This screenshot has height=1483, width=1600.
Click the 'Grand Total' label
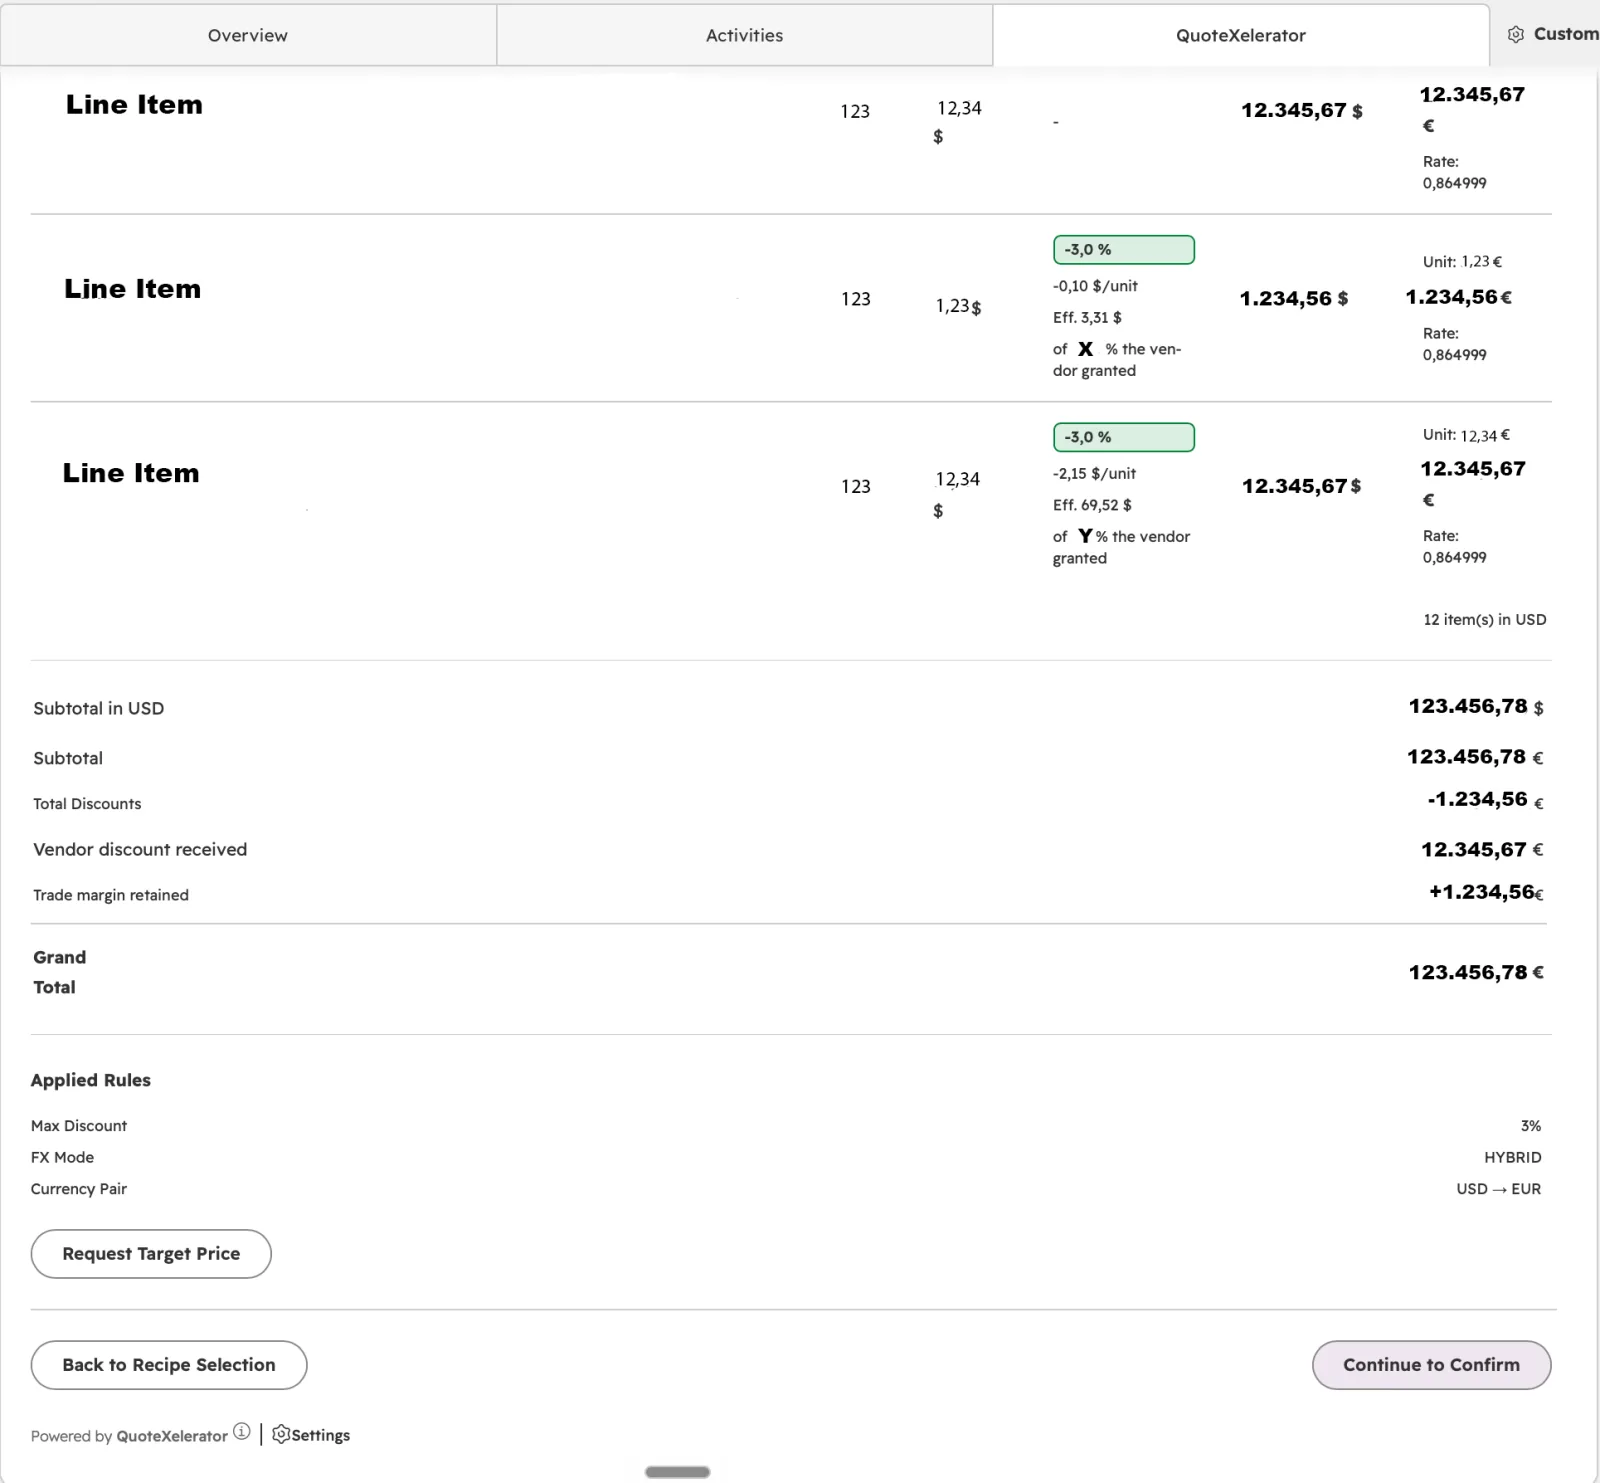coord(59,972)
